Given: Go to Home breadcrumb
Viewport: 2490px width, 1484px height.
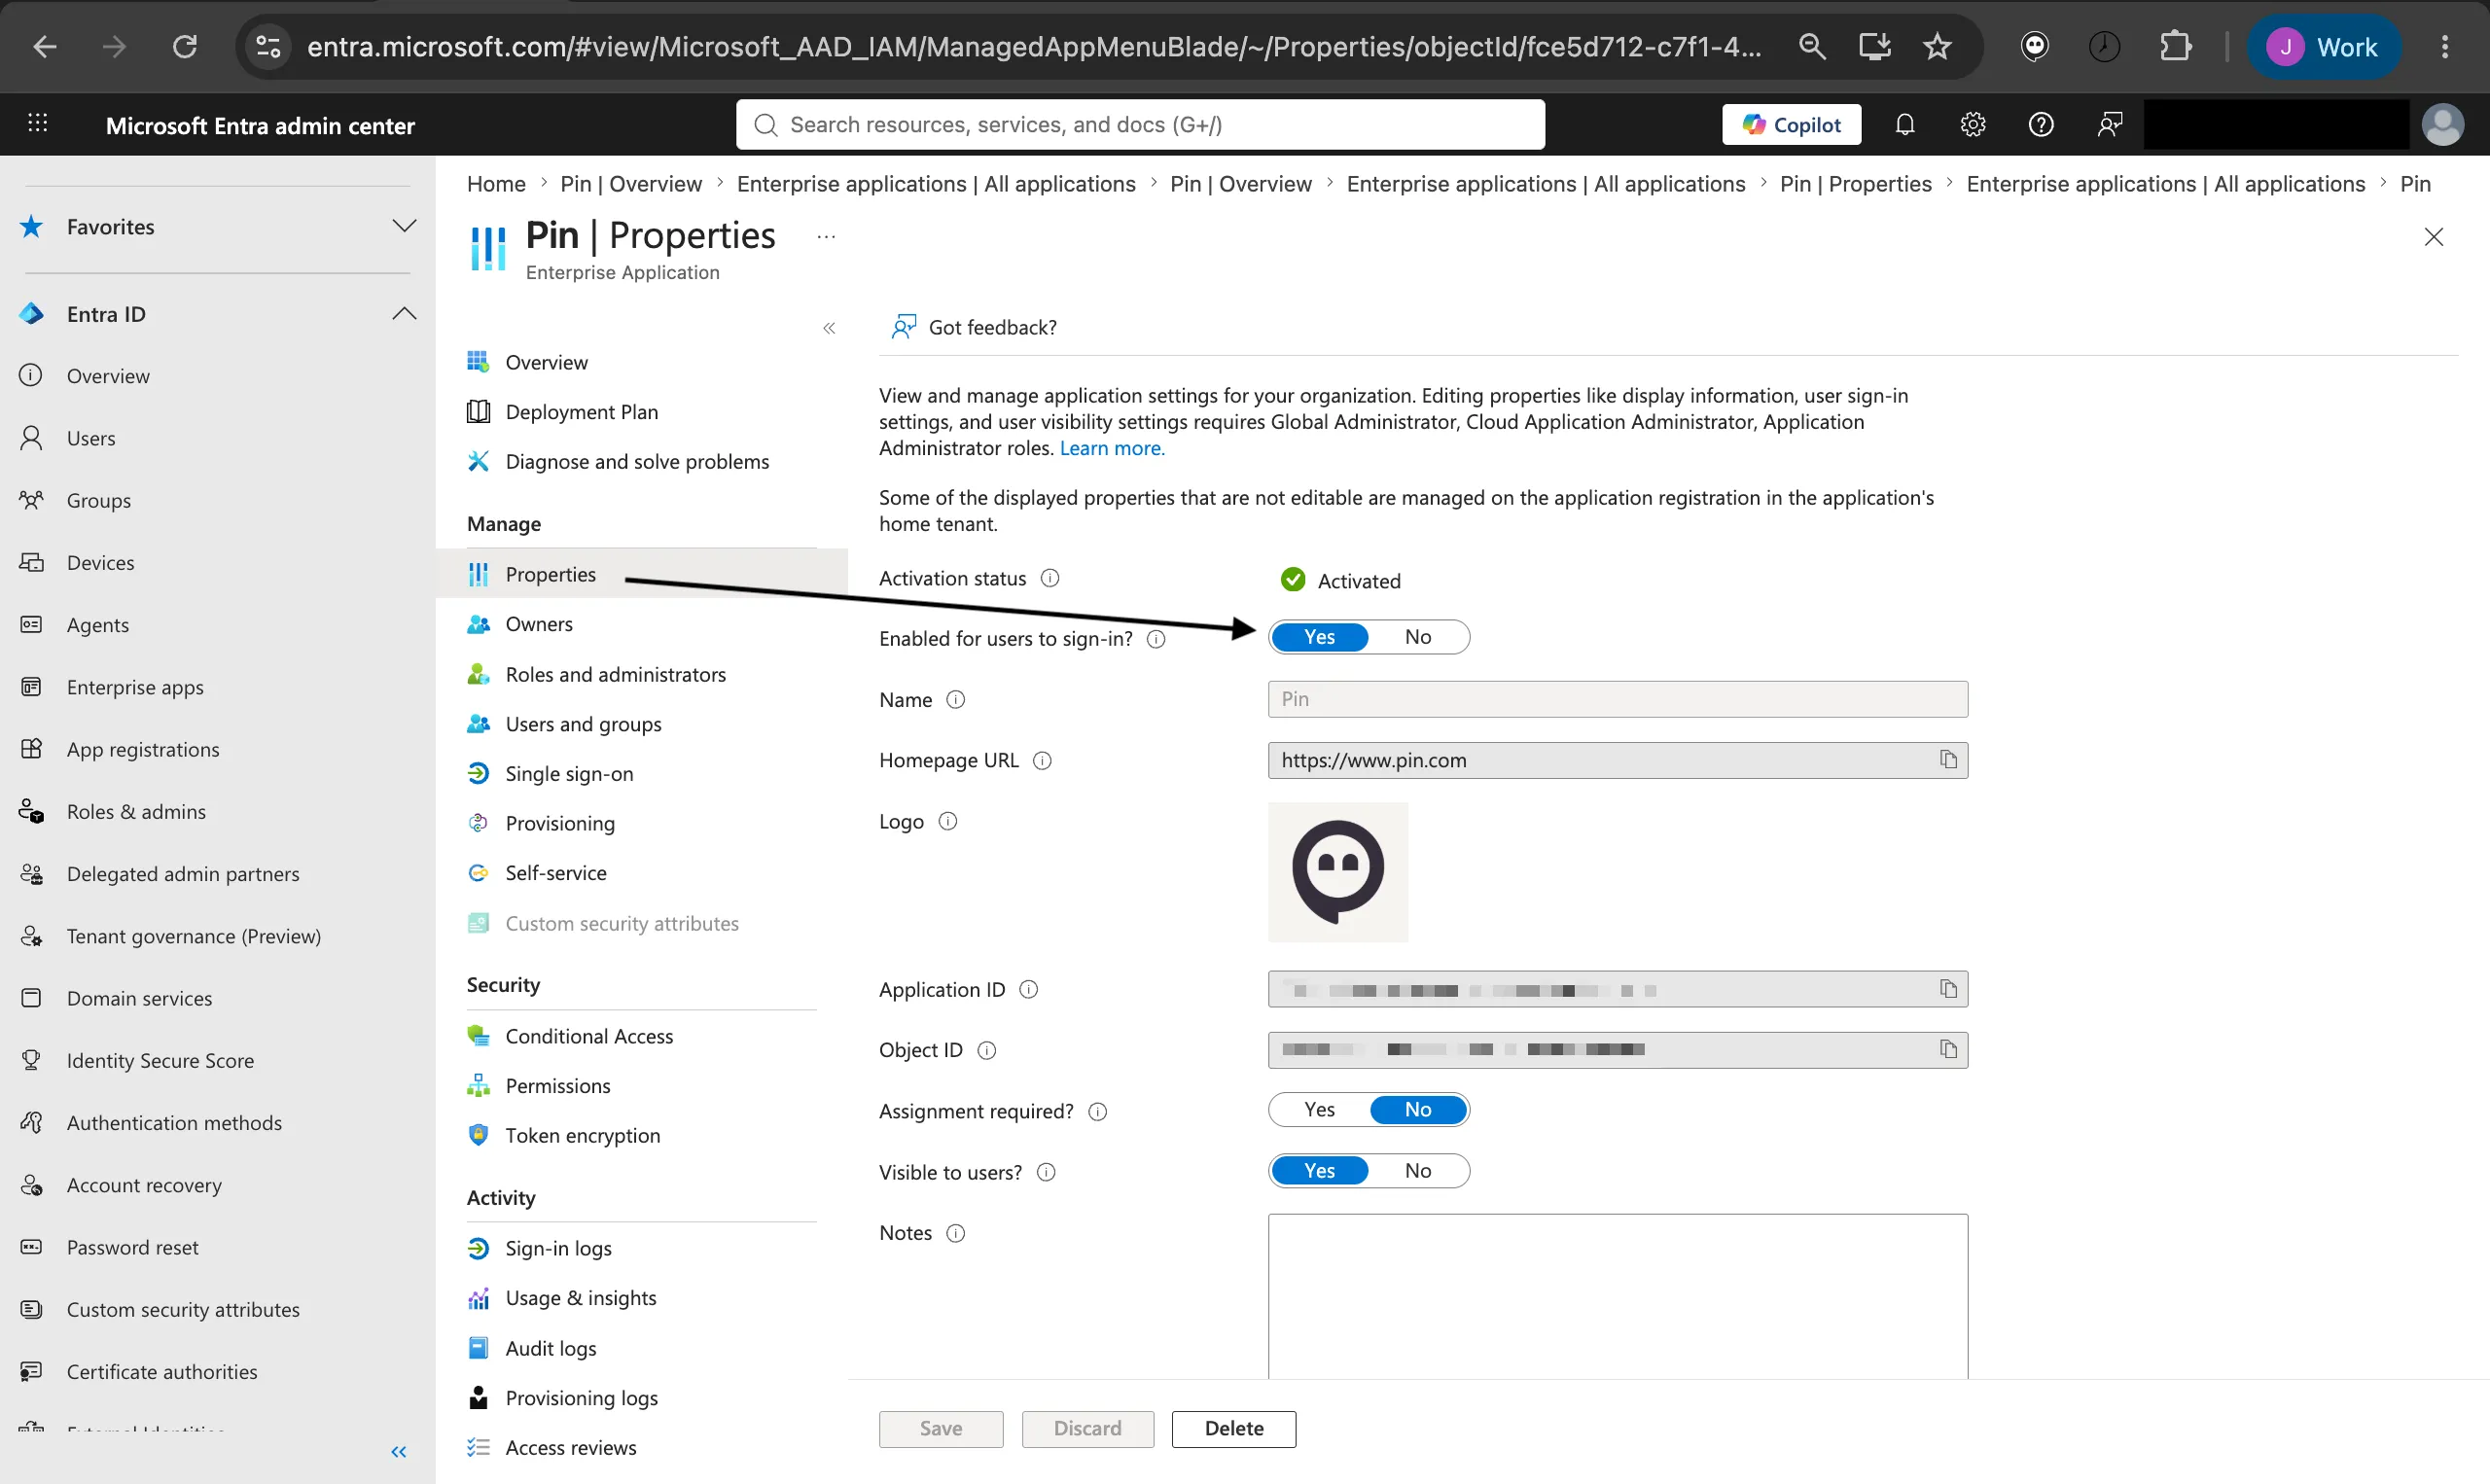Looking at the screenshot, I should click(496, 184).
